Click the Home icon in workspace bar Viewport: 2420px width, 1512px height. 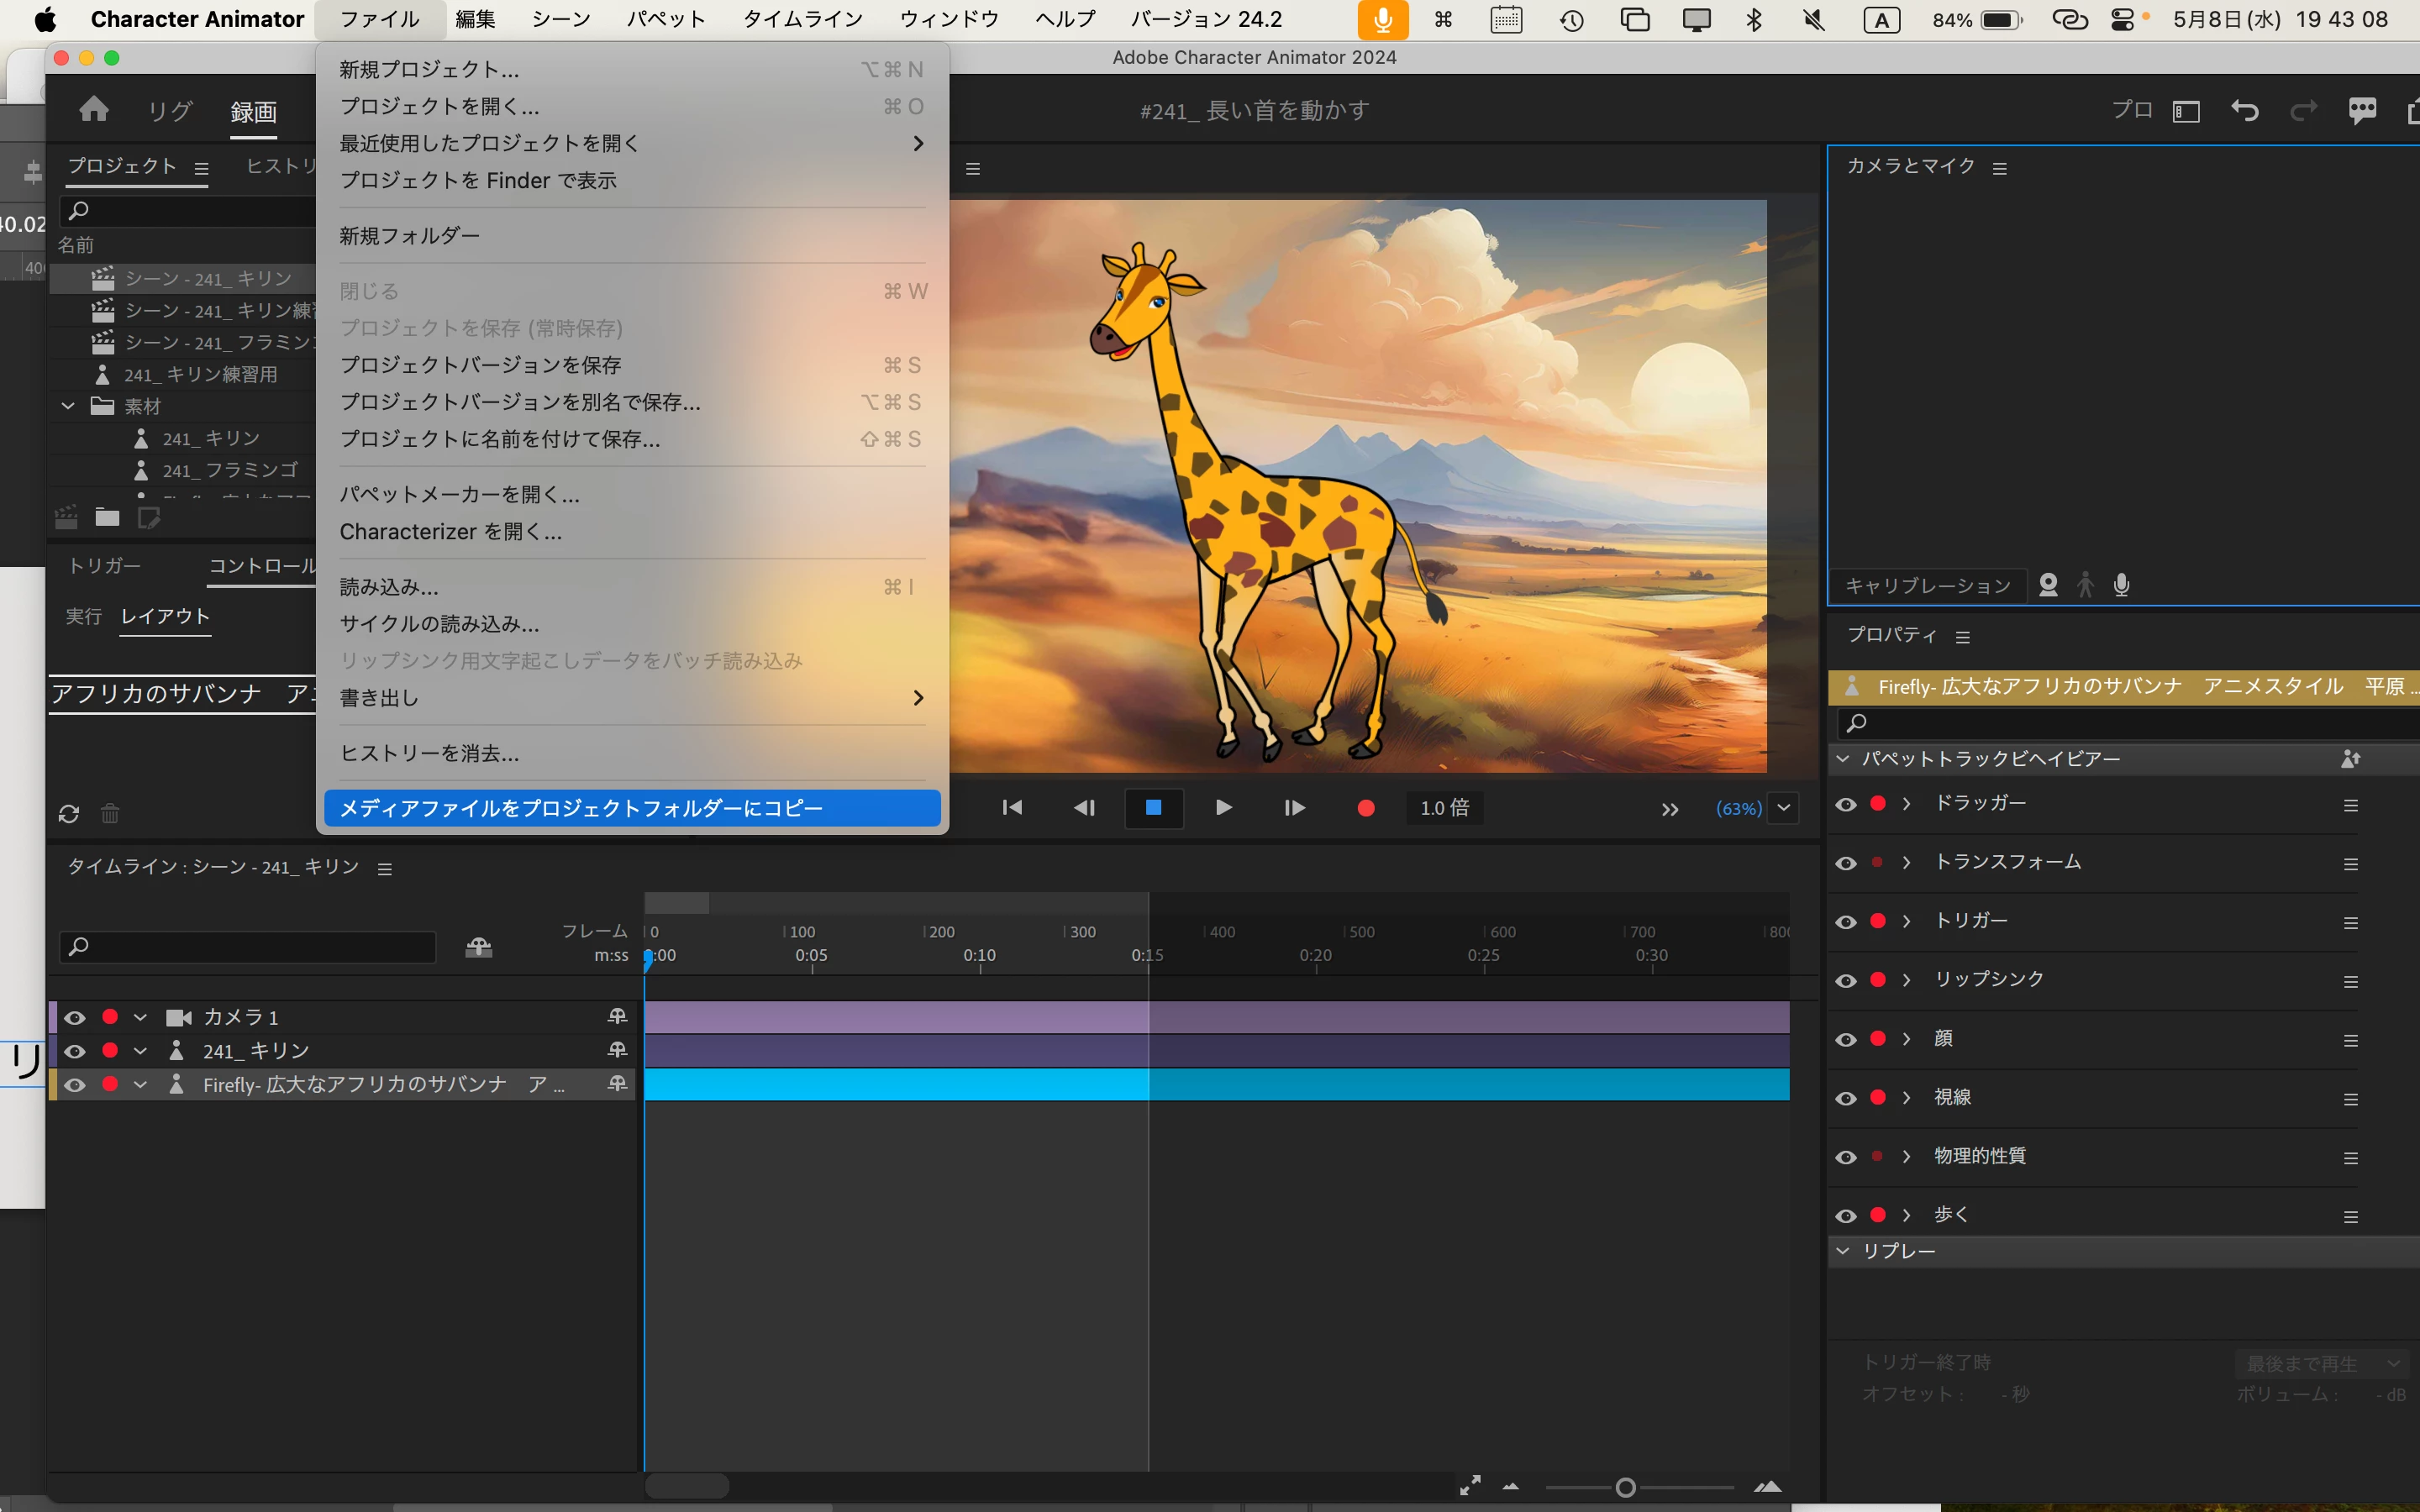[x=94, y=109]
